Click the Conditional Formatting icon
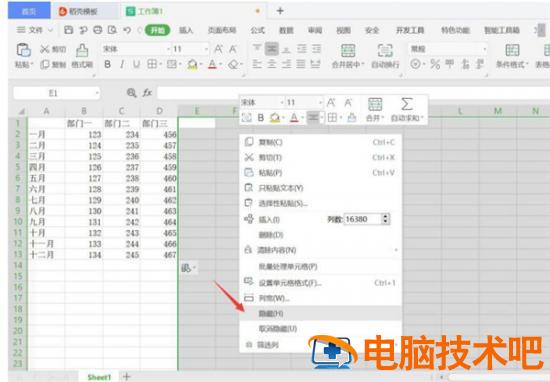This screenshot has width=550, height=382. pos(512,51)
